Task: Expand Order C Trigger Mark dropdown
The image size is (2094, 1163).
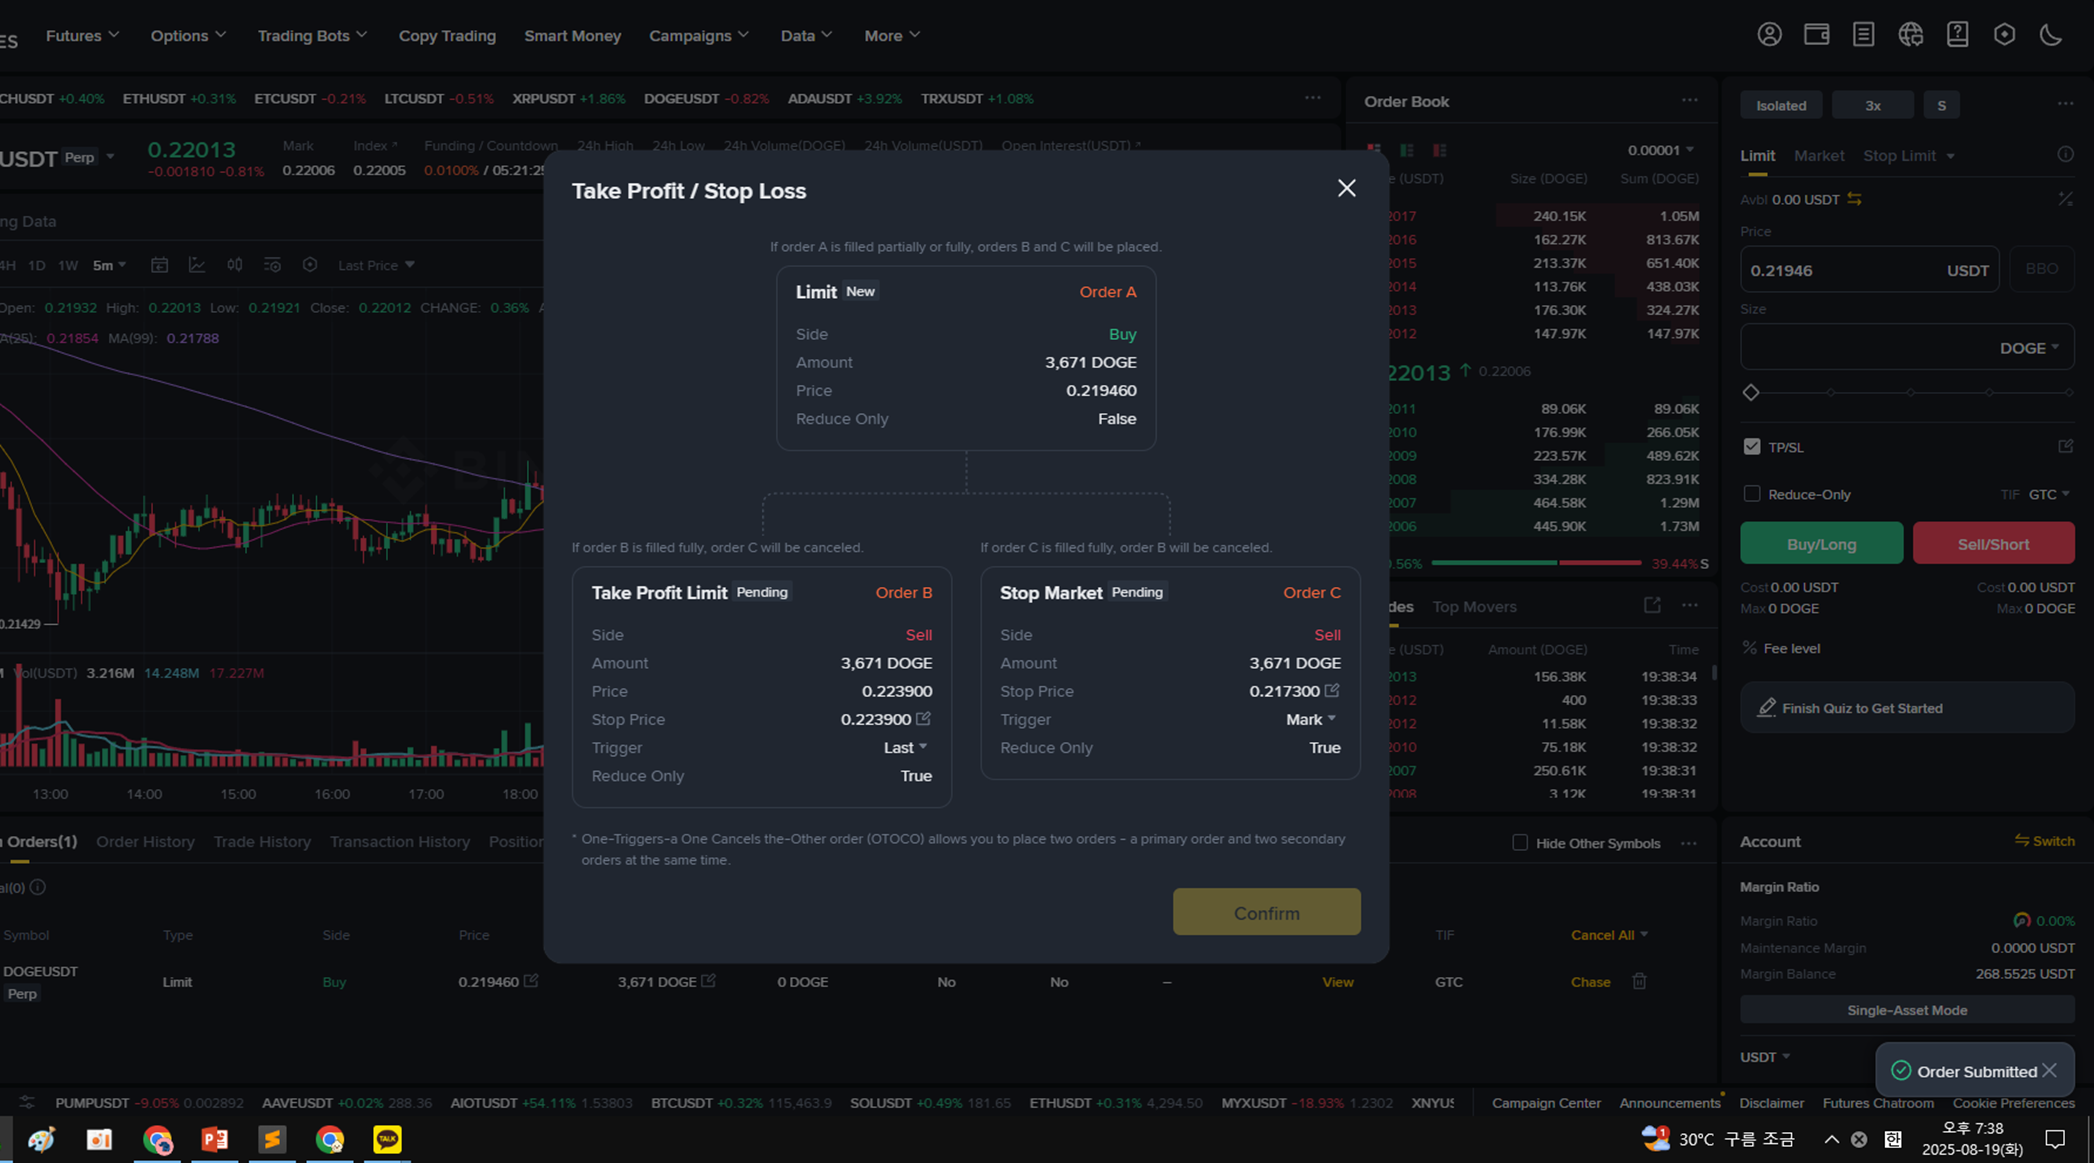Action: click(x=1310, y=719)
